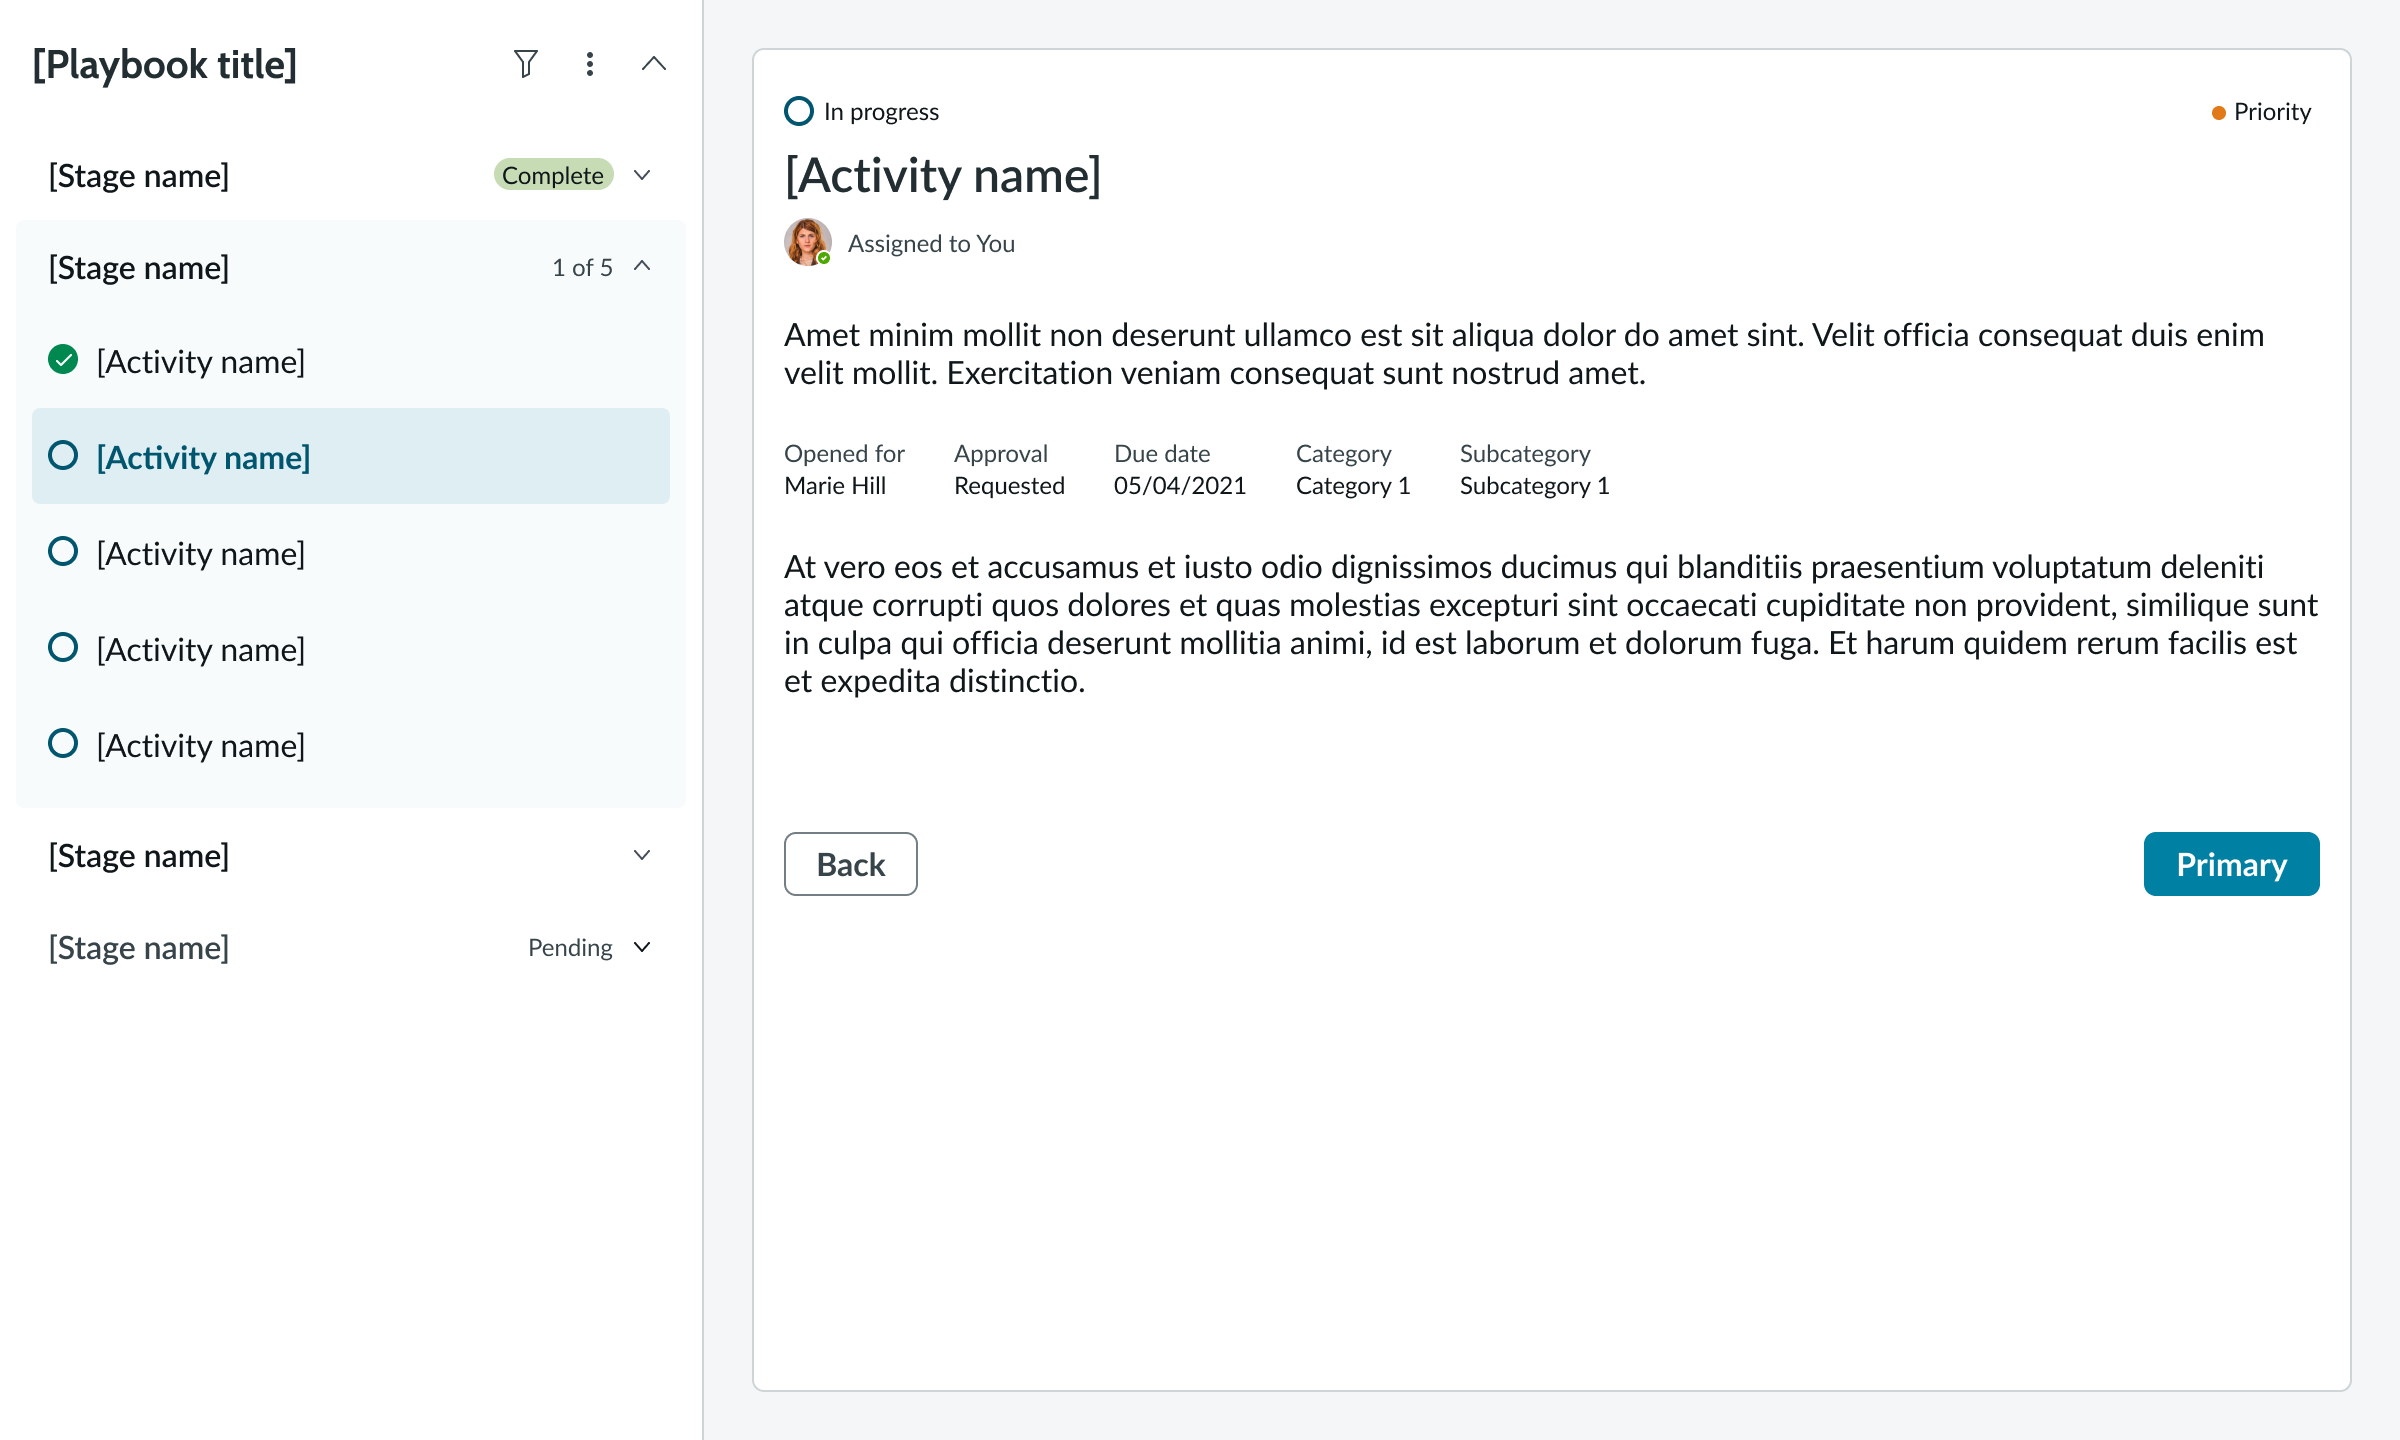
Task: Click circle icon of highlighted activity
Action: pyautogui.click(x=63, y=456)
